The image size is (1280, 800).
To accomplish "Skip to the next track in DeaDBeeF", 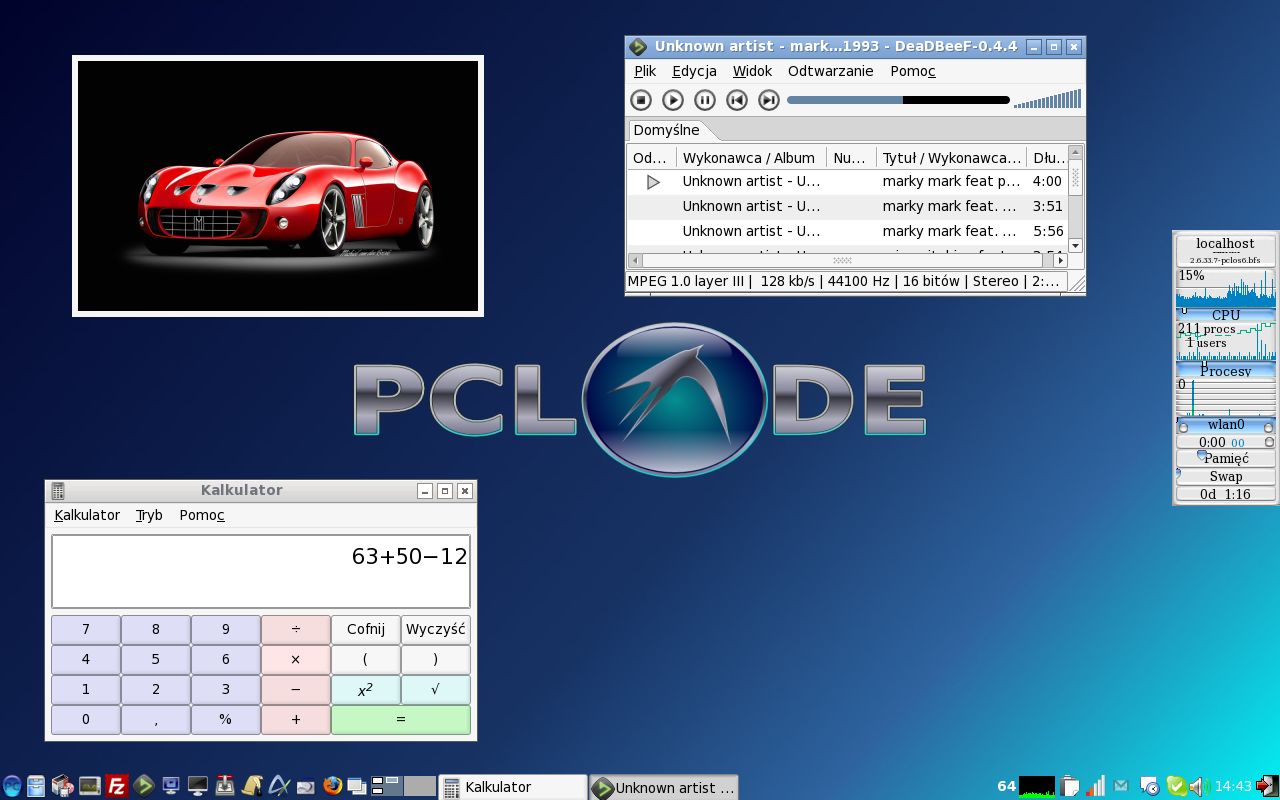I will pyautogui.click(x=769, y=100).
